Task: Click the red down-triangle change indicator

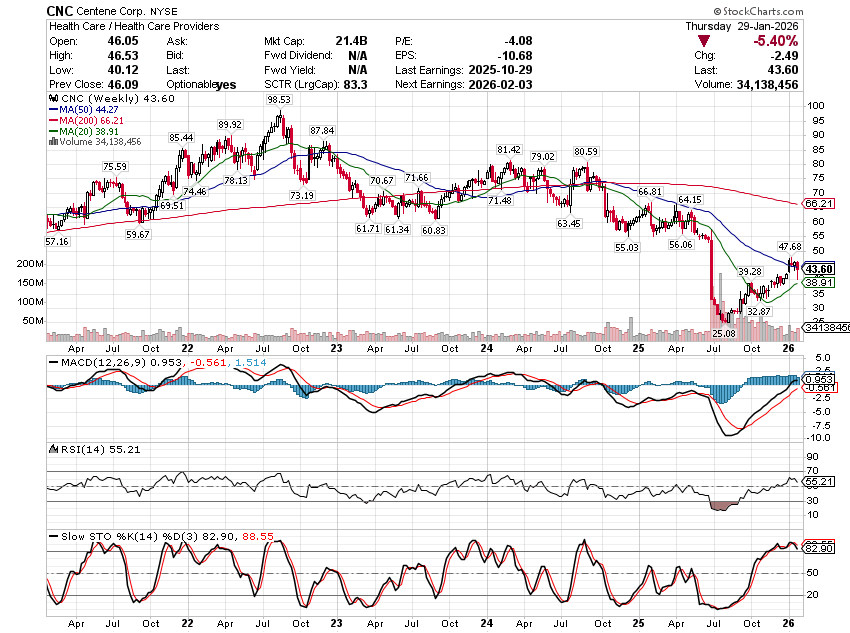Action: (705, 41)
